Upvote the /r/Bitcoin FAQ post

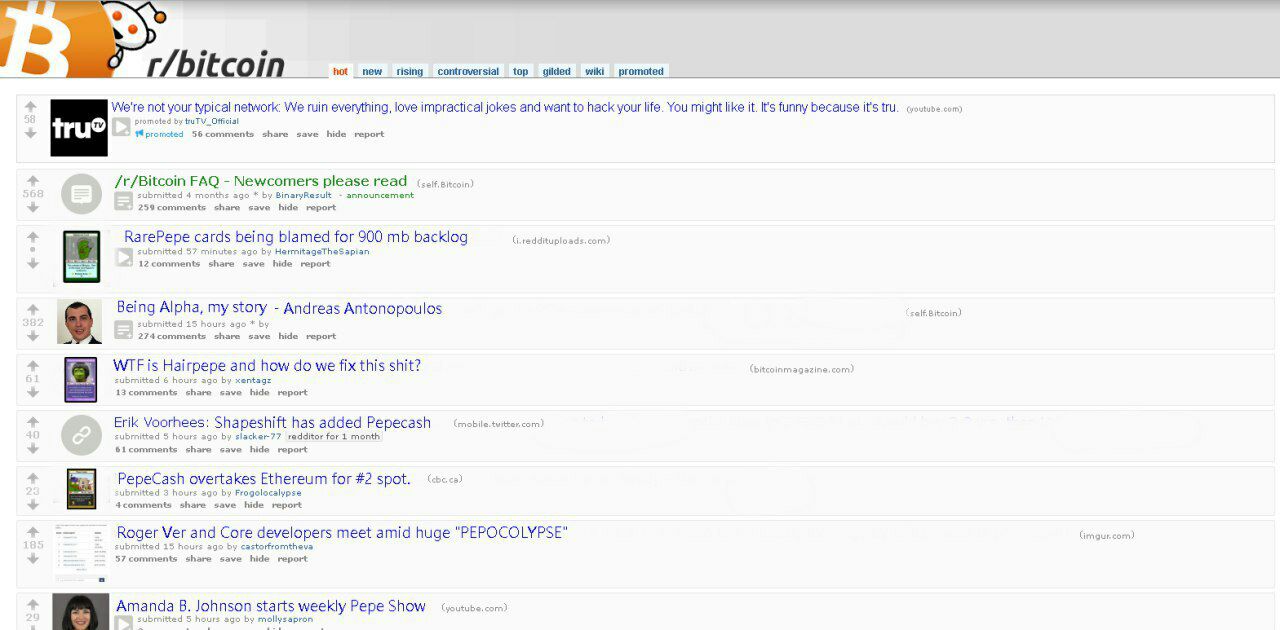click(32, 181)
